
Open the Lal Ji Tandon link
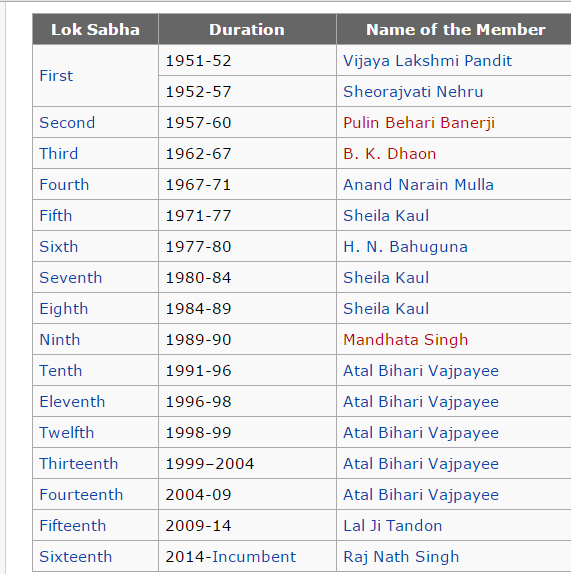coord(393,526)
